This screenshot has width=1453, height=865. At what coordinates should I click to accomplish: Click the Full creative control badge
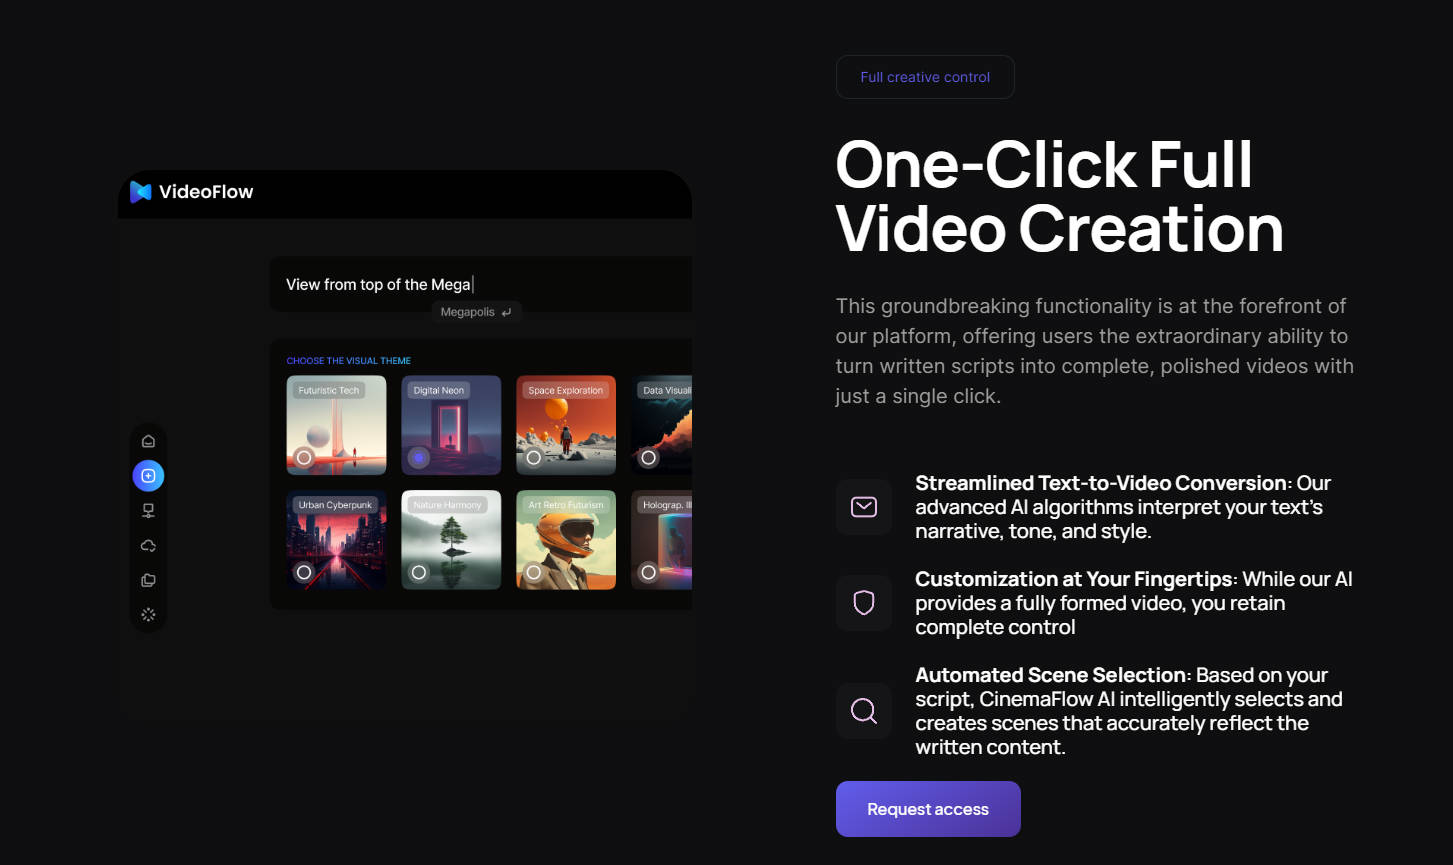tap(924, 77)
